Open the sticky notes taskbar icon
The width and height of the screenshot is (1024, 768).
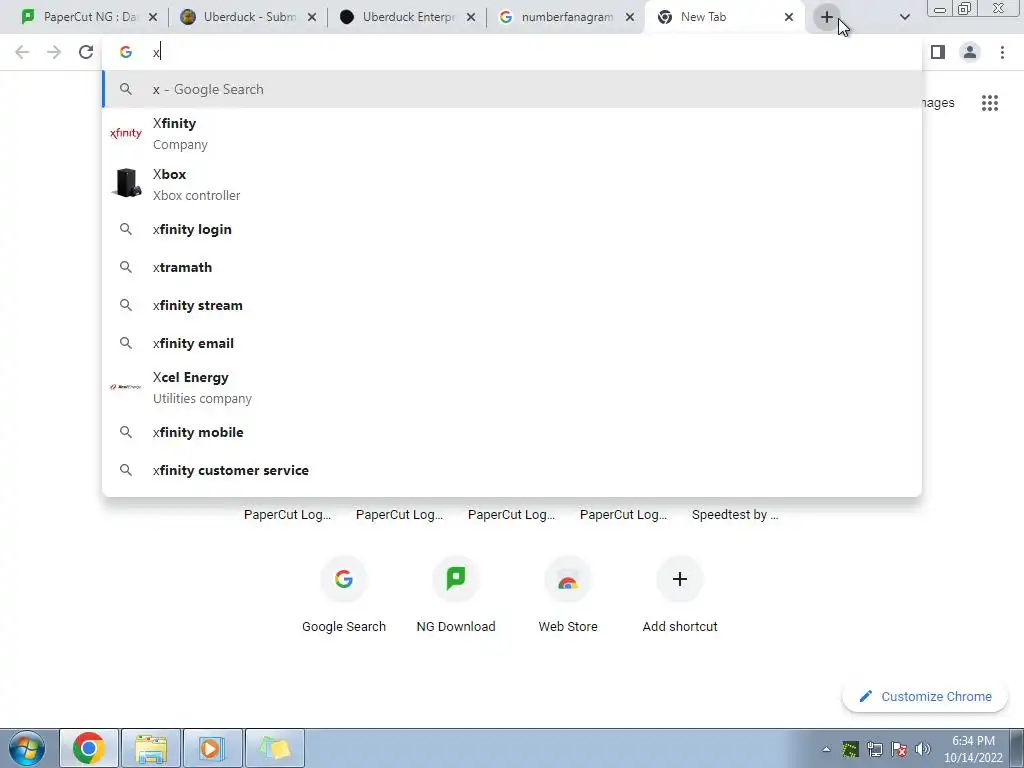(x=275, y=748)
